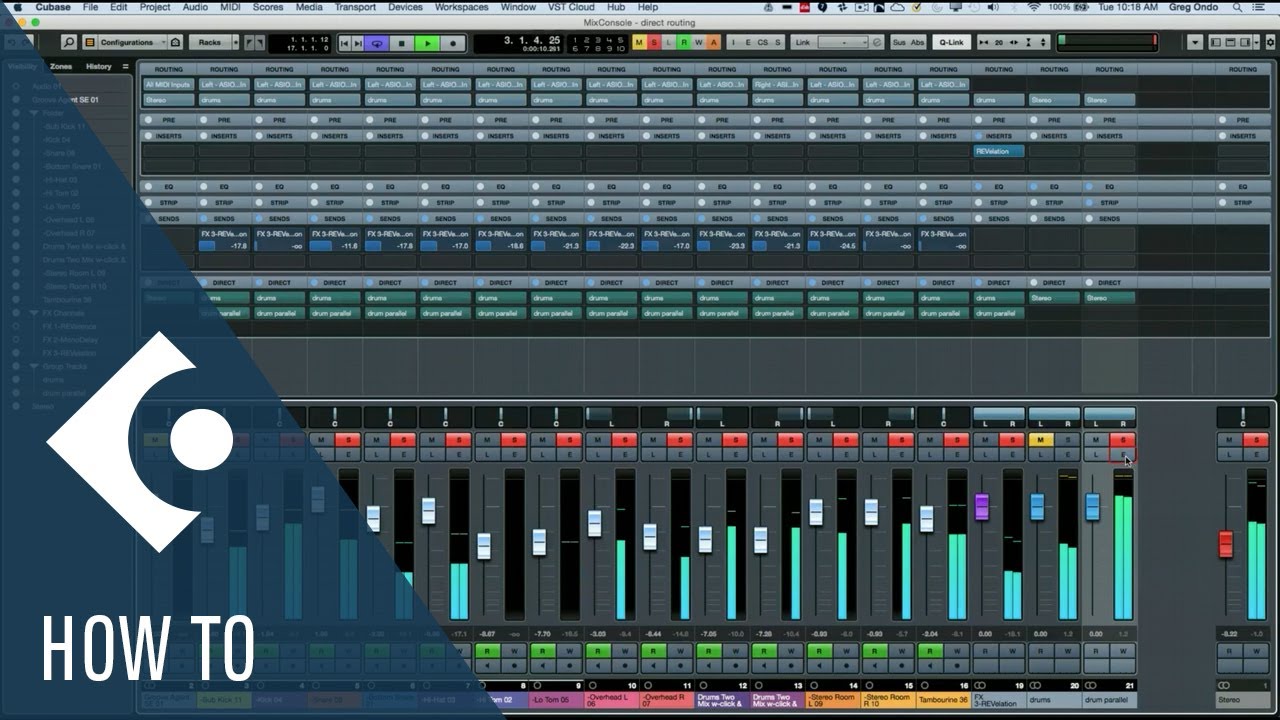Screen dimensions: 1280x720
Task: Toggle Solo on drum parallel channel
Action: [1122, 440]
